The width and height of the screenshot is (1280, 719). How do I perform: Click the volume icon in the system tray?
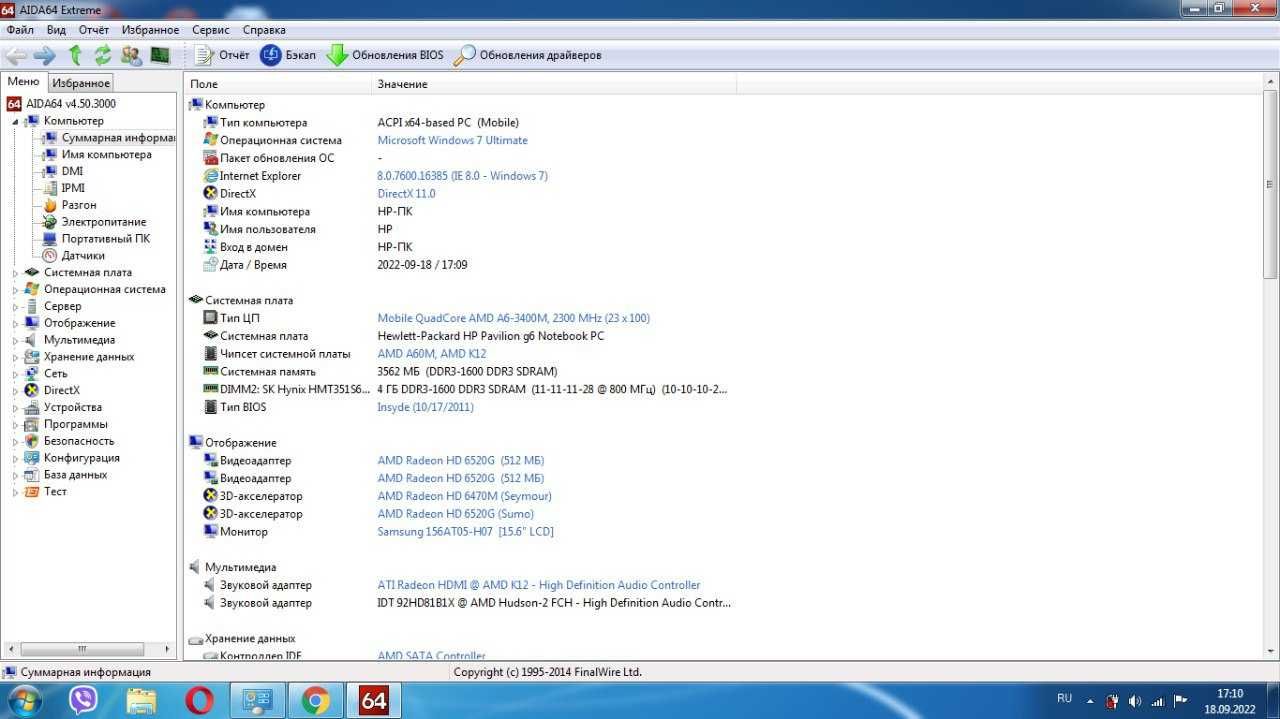coord(1134,700)
